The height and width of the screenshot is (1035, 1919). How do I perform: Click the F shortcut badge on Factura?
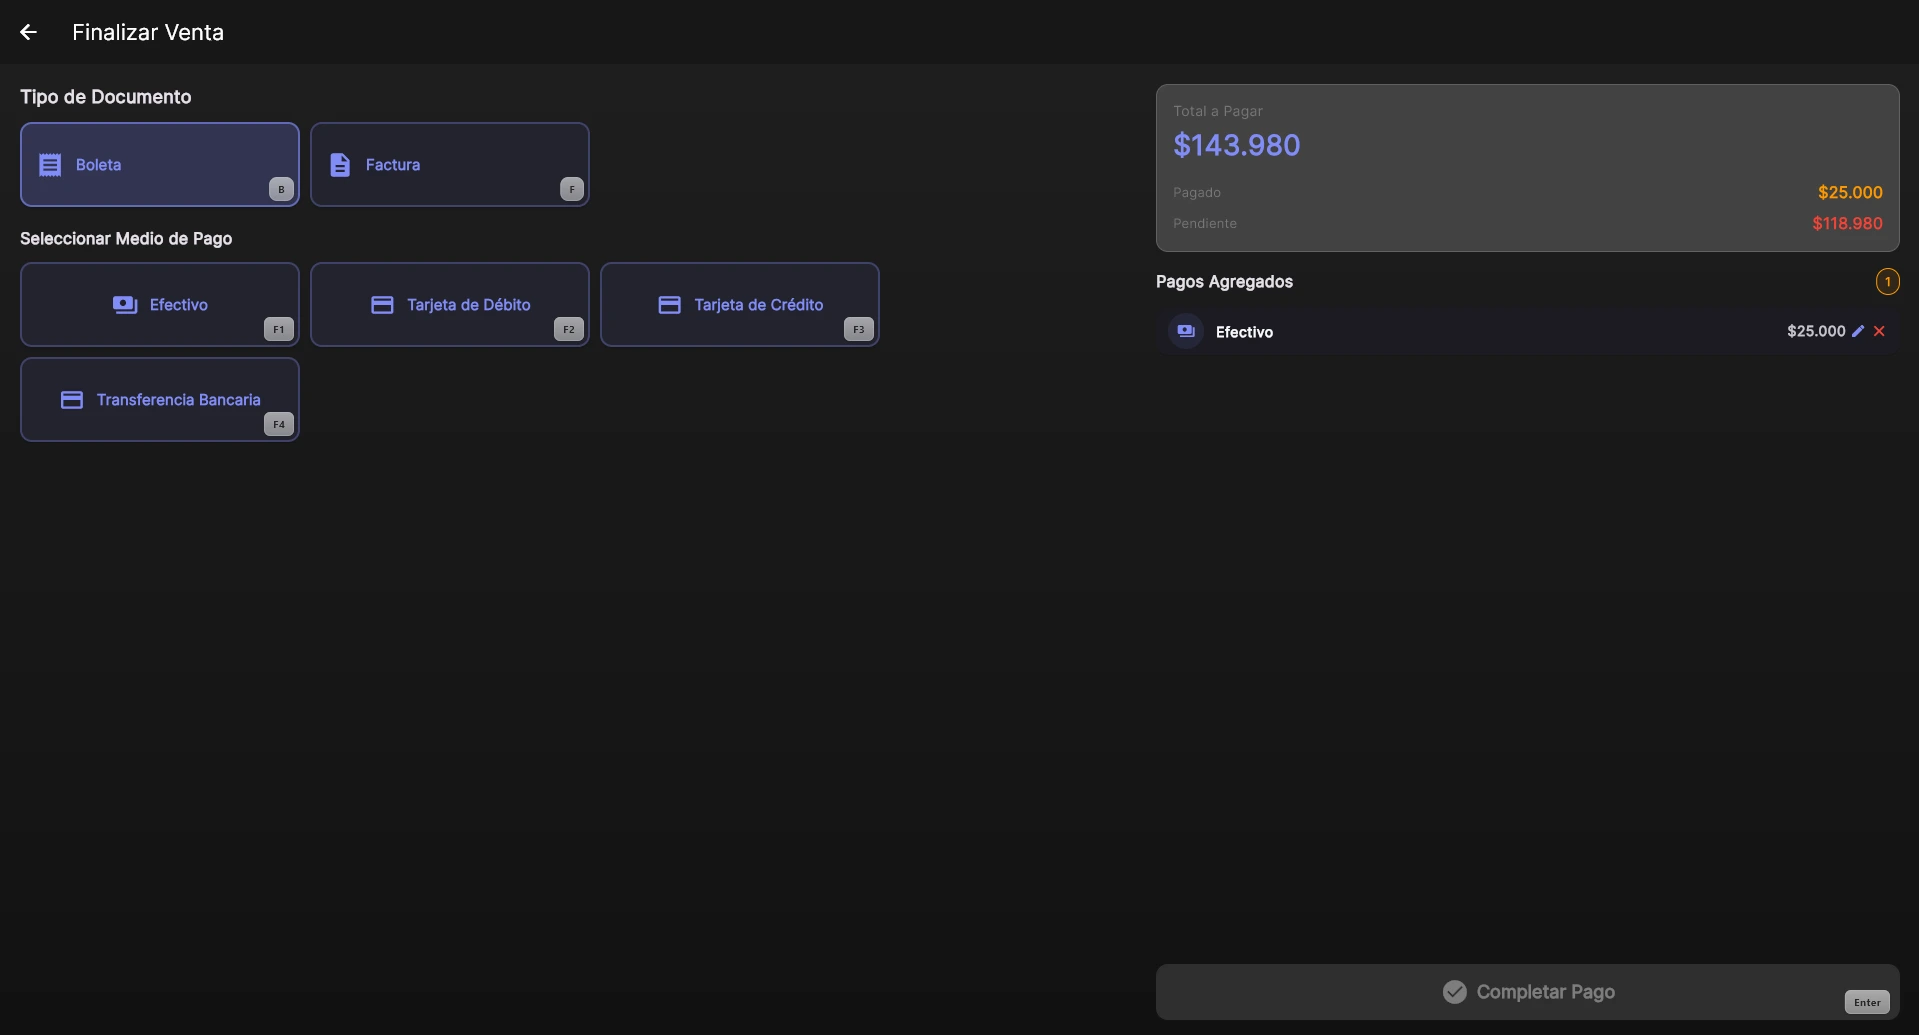(572, 189)
